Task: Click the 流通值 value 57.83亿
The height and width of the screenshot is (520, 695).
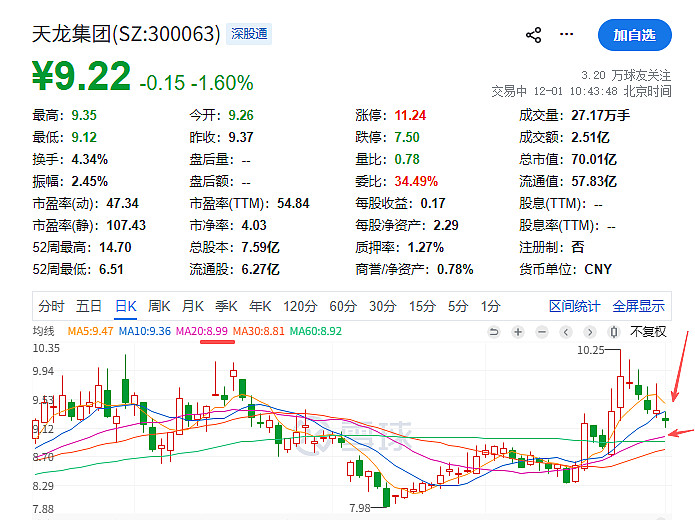Action: point(594,181)
